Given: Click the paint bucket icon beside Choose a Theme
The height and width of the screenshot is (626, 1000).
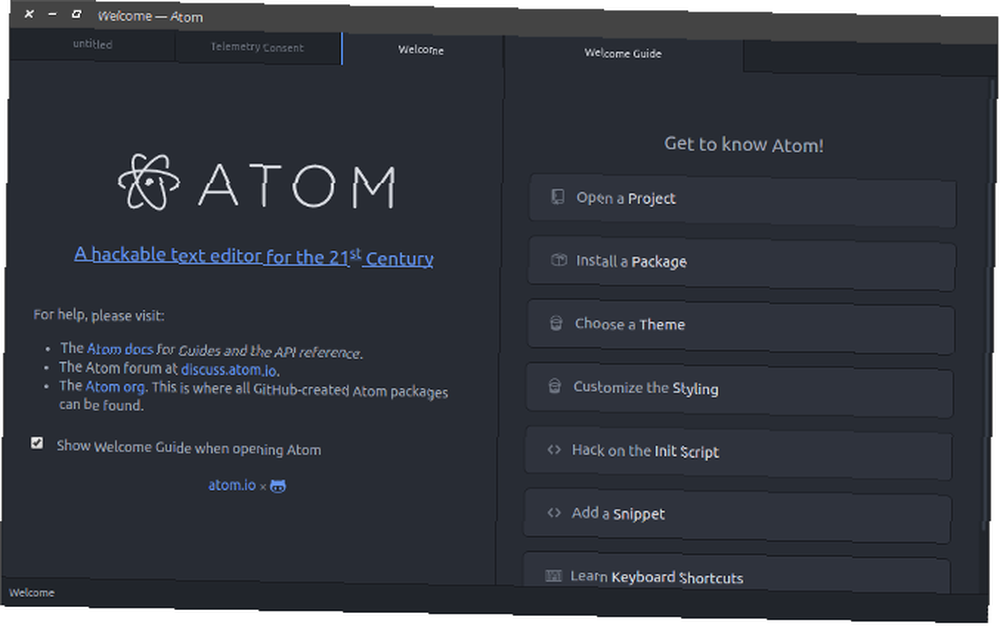Looking at the screenshot, I should (556, 323).
